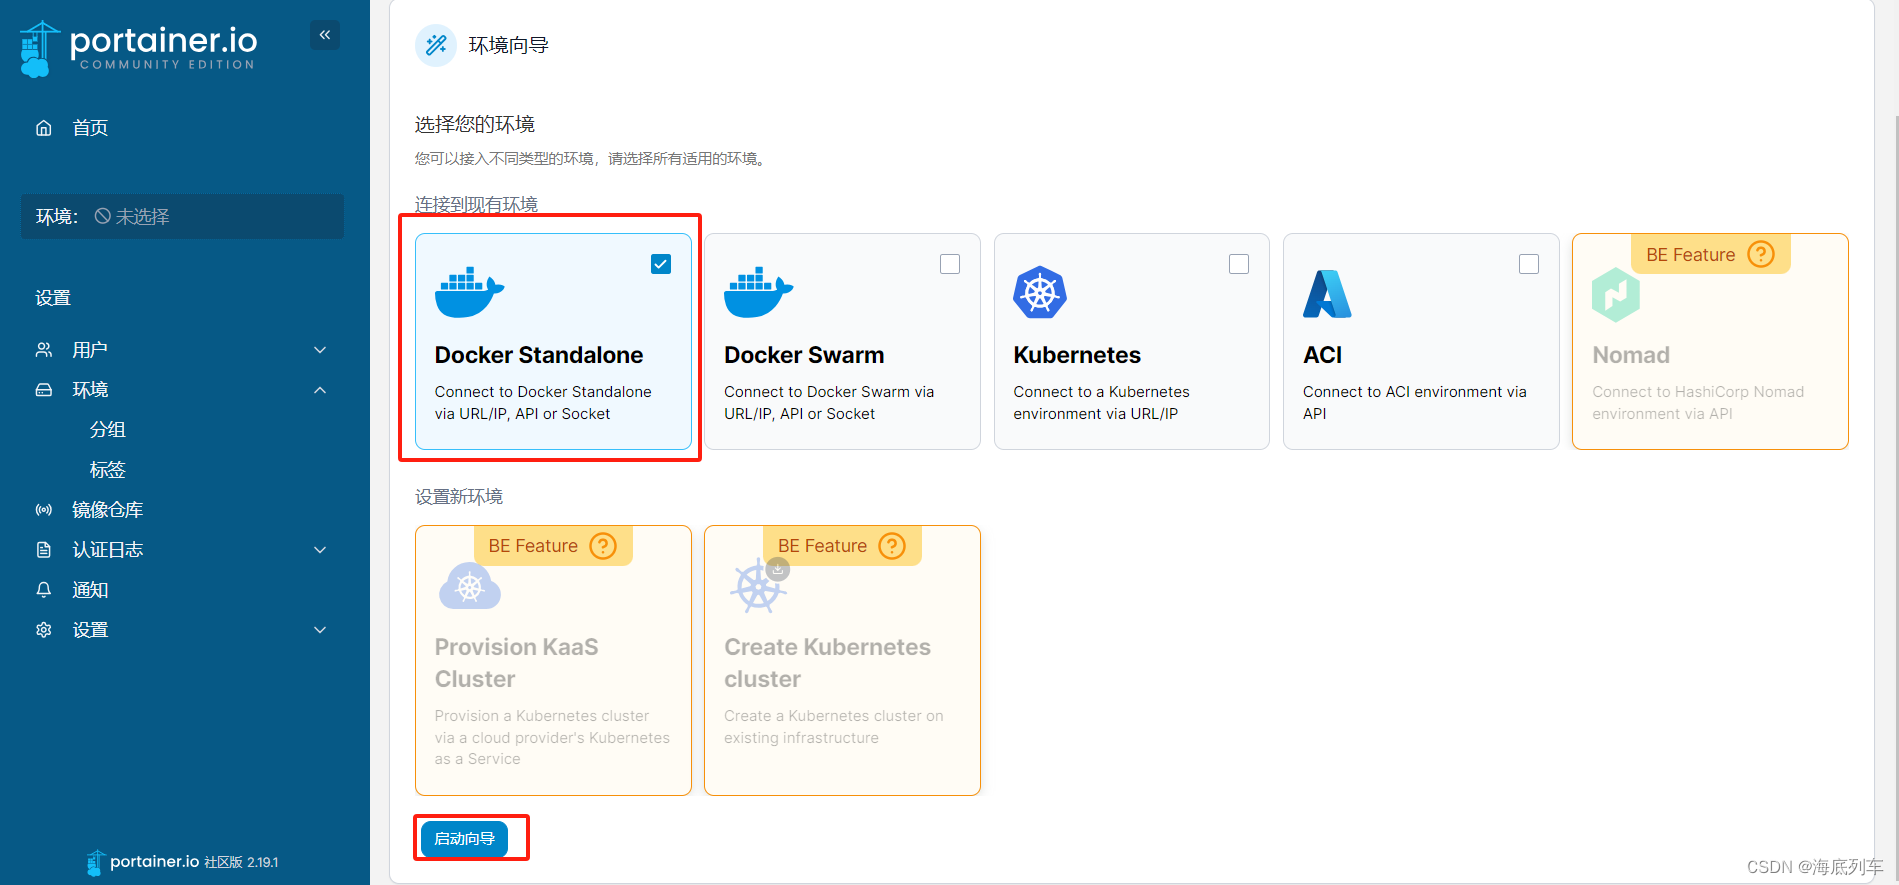
Task: Click Connect to a Kubernetes environment text
Action: (1101, 403)
